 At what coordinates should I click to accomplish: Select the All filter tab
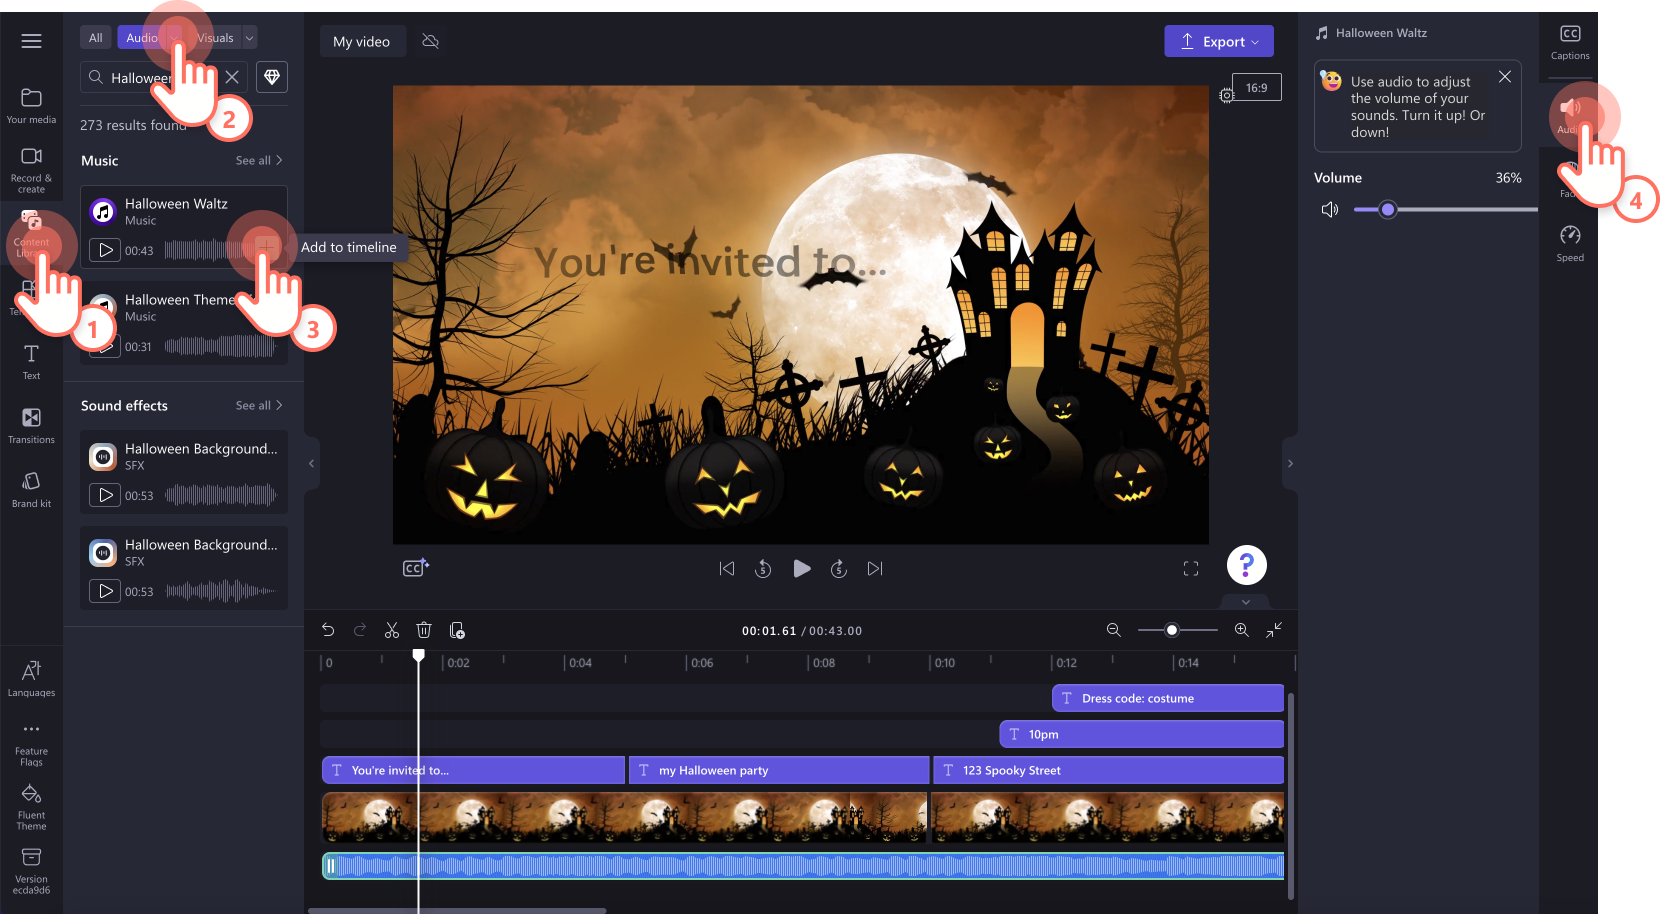96,38
